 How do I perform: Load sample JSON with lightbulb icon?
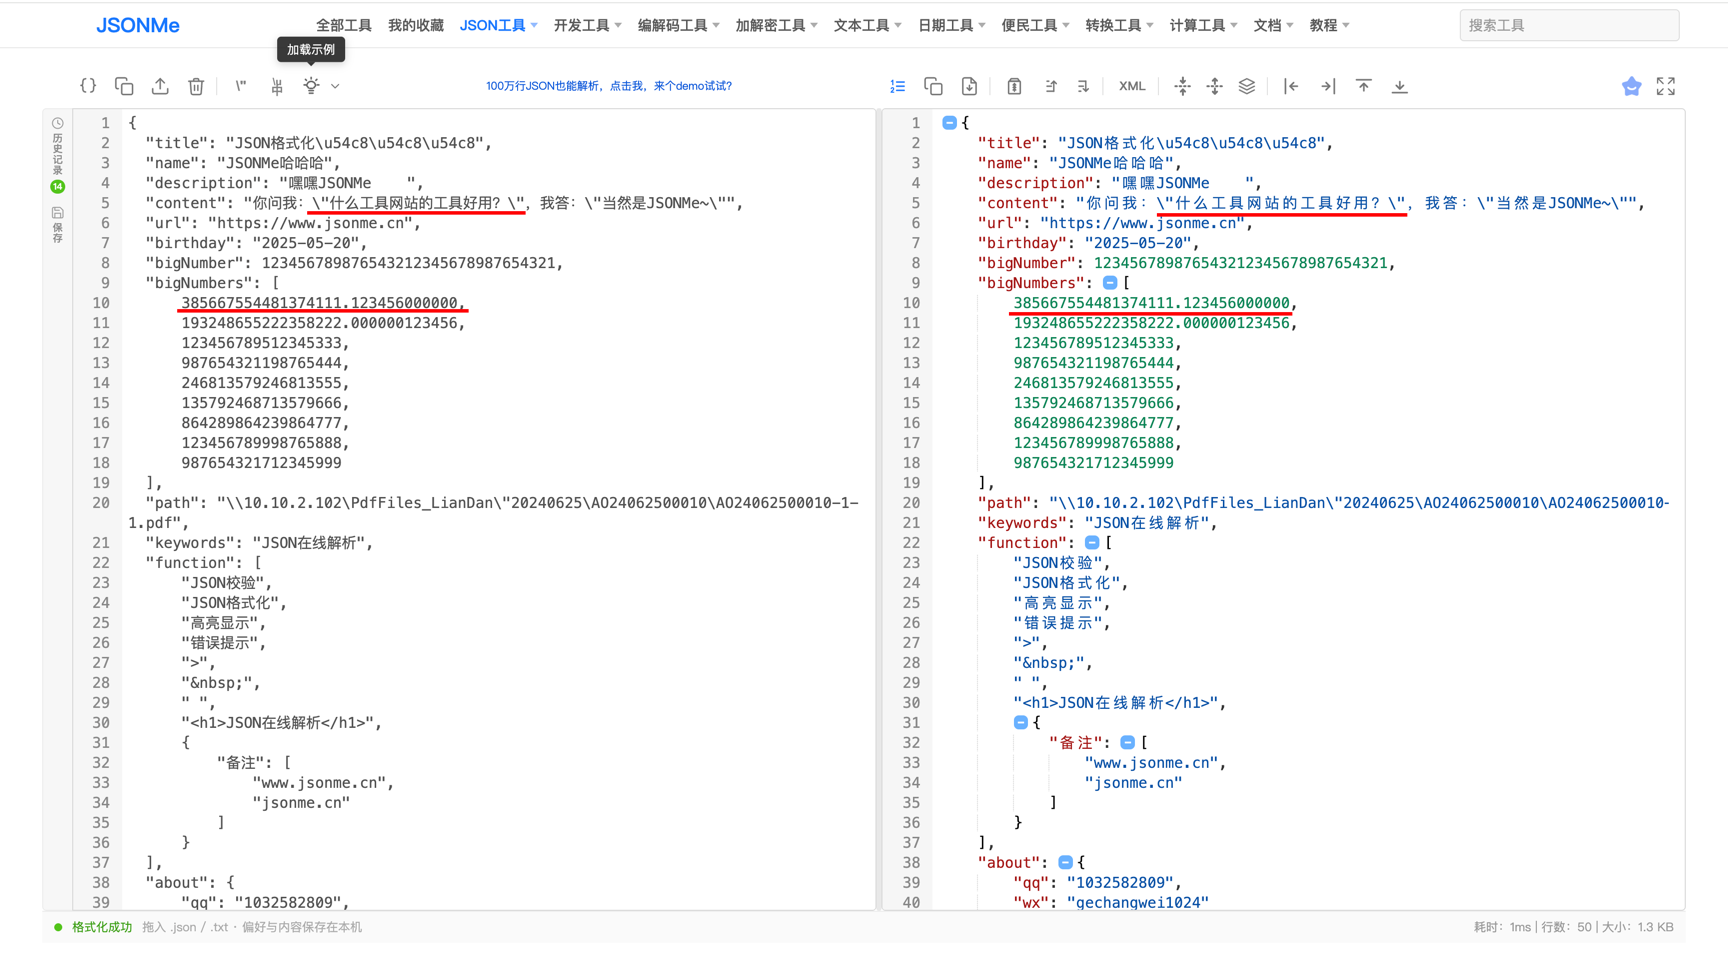pos(311,86)
